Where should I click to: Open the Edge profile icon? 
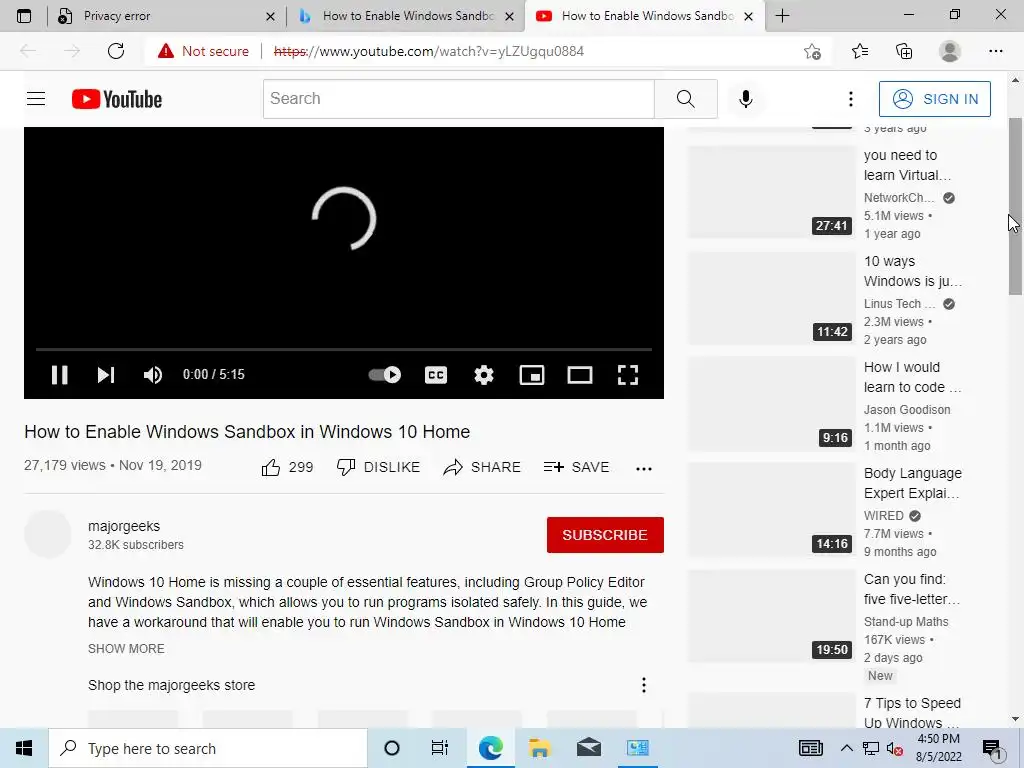[x=950, y=51]
